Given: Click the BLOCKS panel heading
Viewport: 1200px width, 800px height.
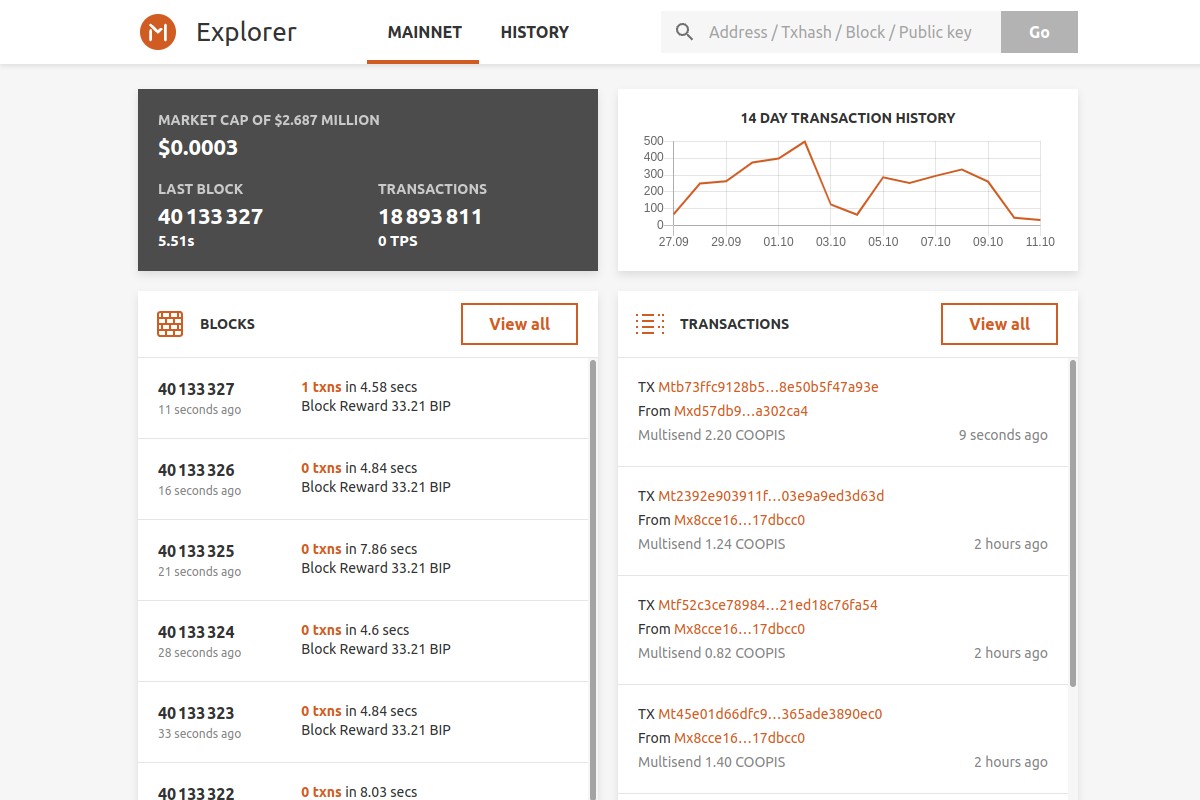Looking at the screenshot, I should tap(227, 324).
